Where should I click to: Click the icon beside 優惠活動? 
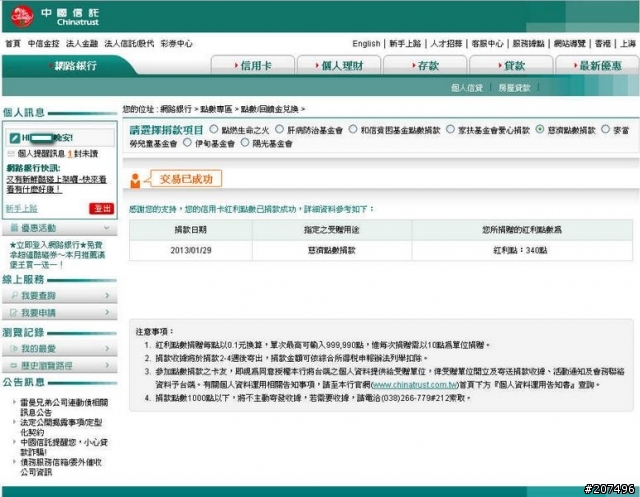12,229
